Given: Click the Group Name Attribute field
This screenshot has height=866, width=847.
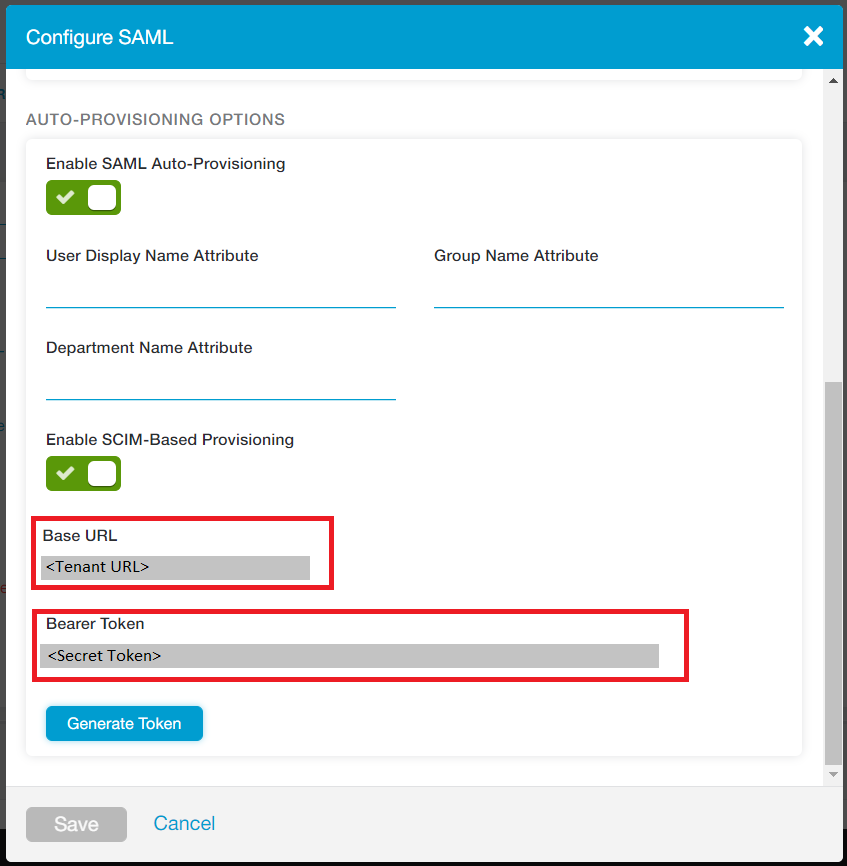Looking at the screenshot, I should click(x=608, y=300).
